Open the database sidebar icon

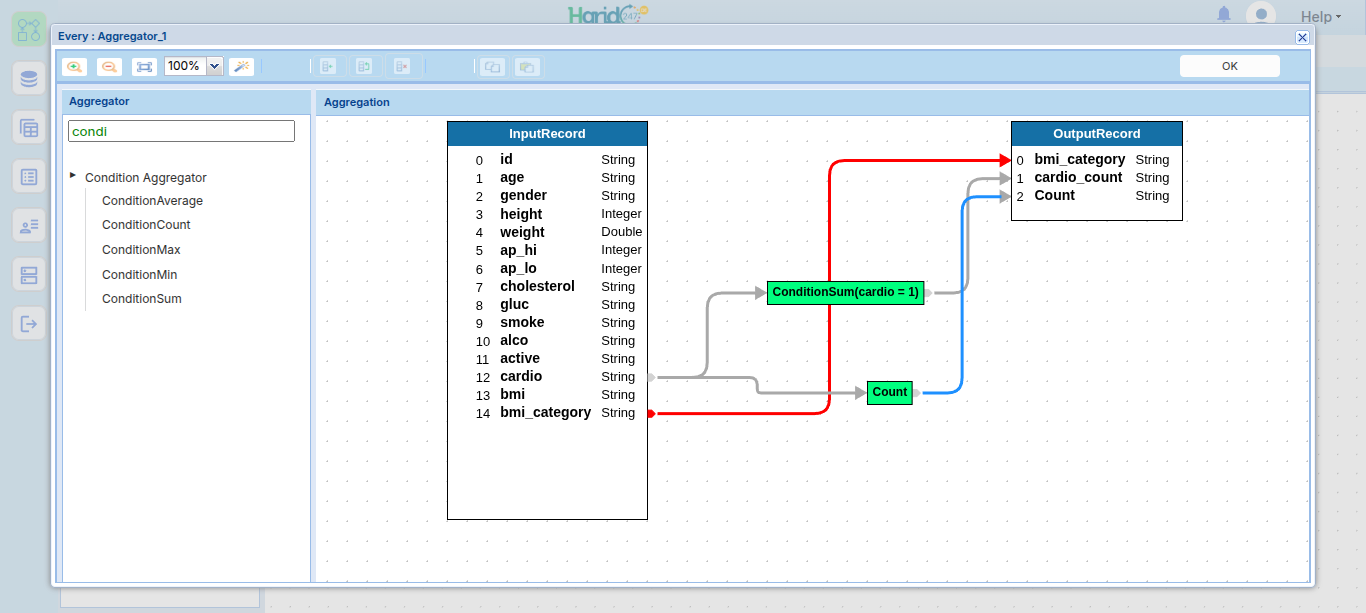click(x=29, y=79)
